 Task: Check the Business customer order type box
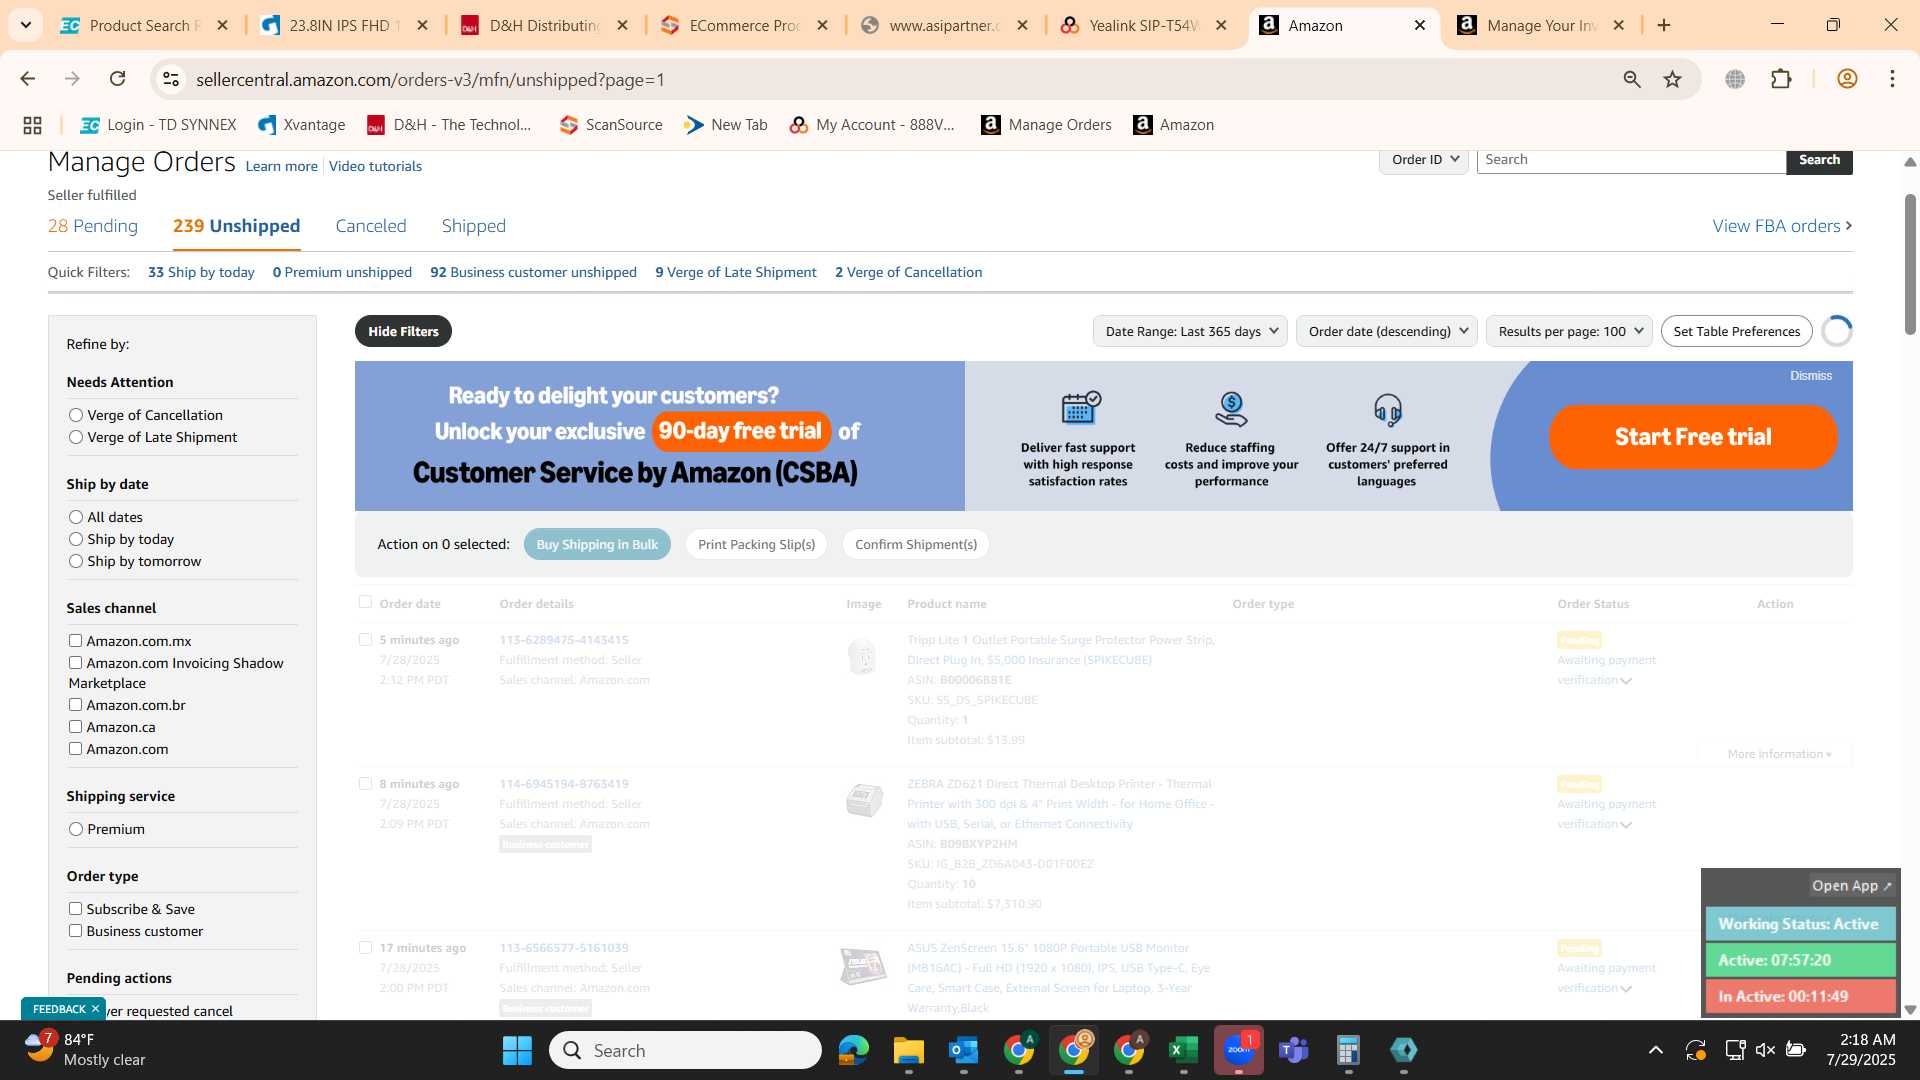coord(75,931)
